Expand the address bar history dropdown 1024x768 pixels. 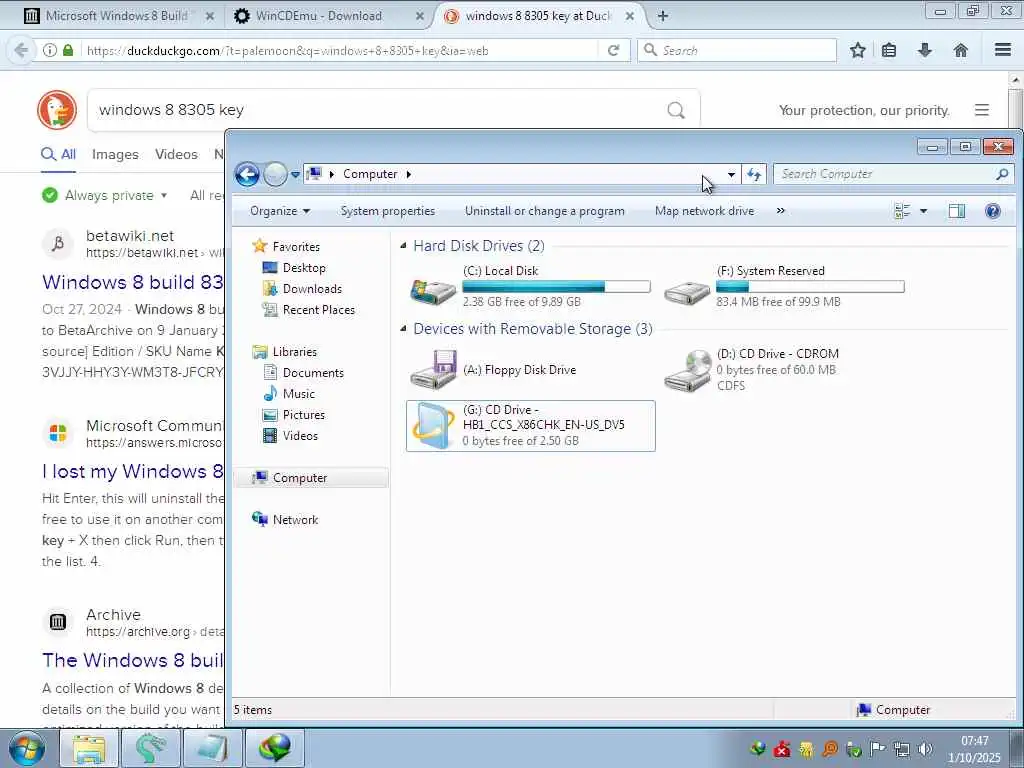731,174
